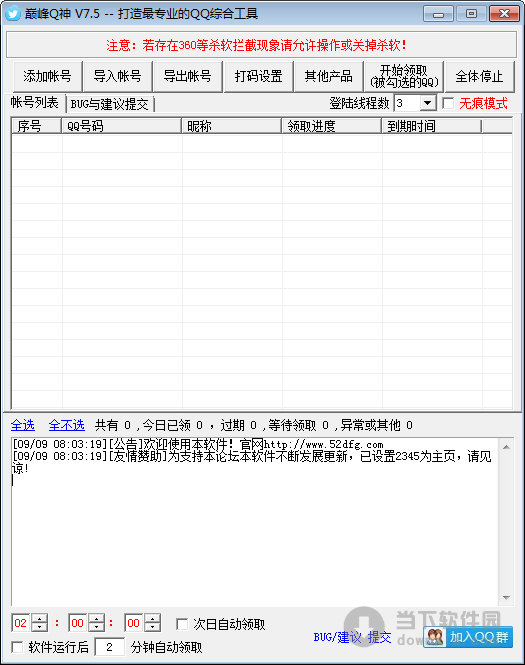The height and width of the screenshot is (665, 525).
Task: Minimize the window
Action: click(x=438, y=14)
